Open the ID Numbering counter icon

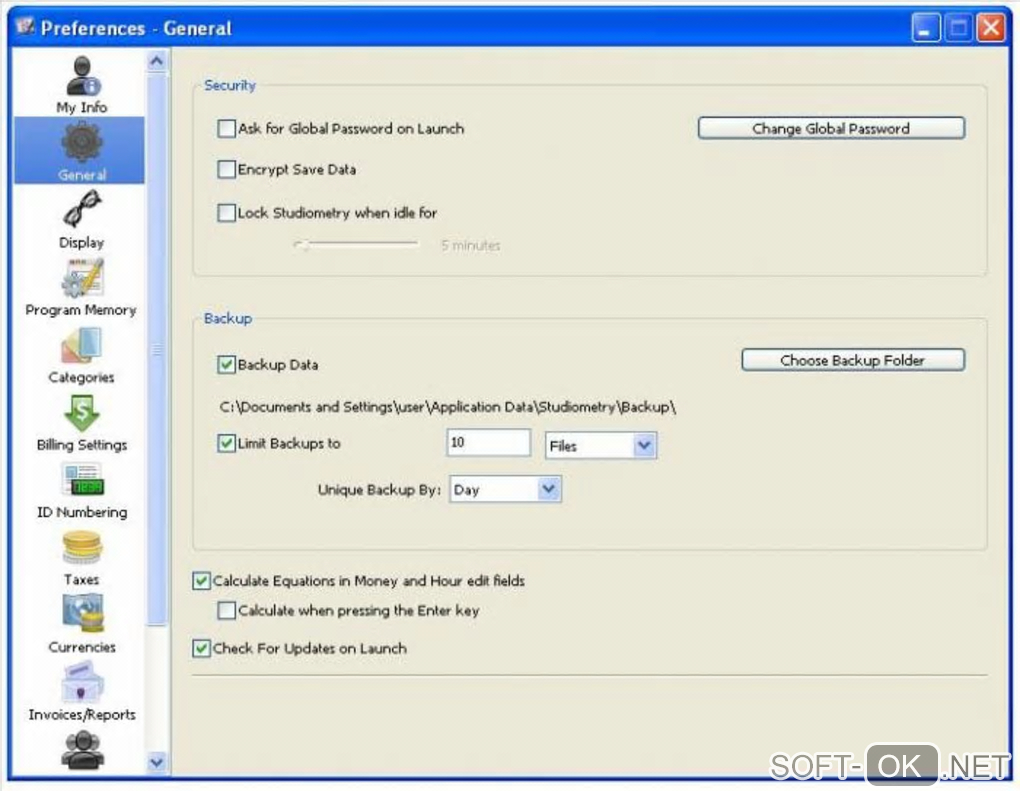pos(82,480)
